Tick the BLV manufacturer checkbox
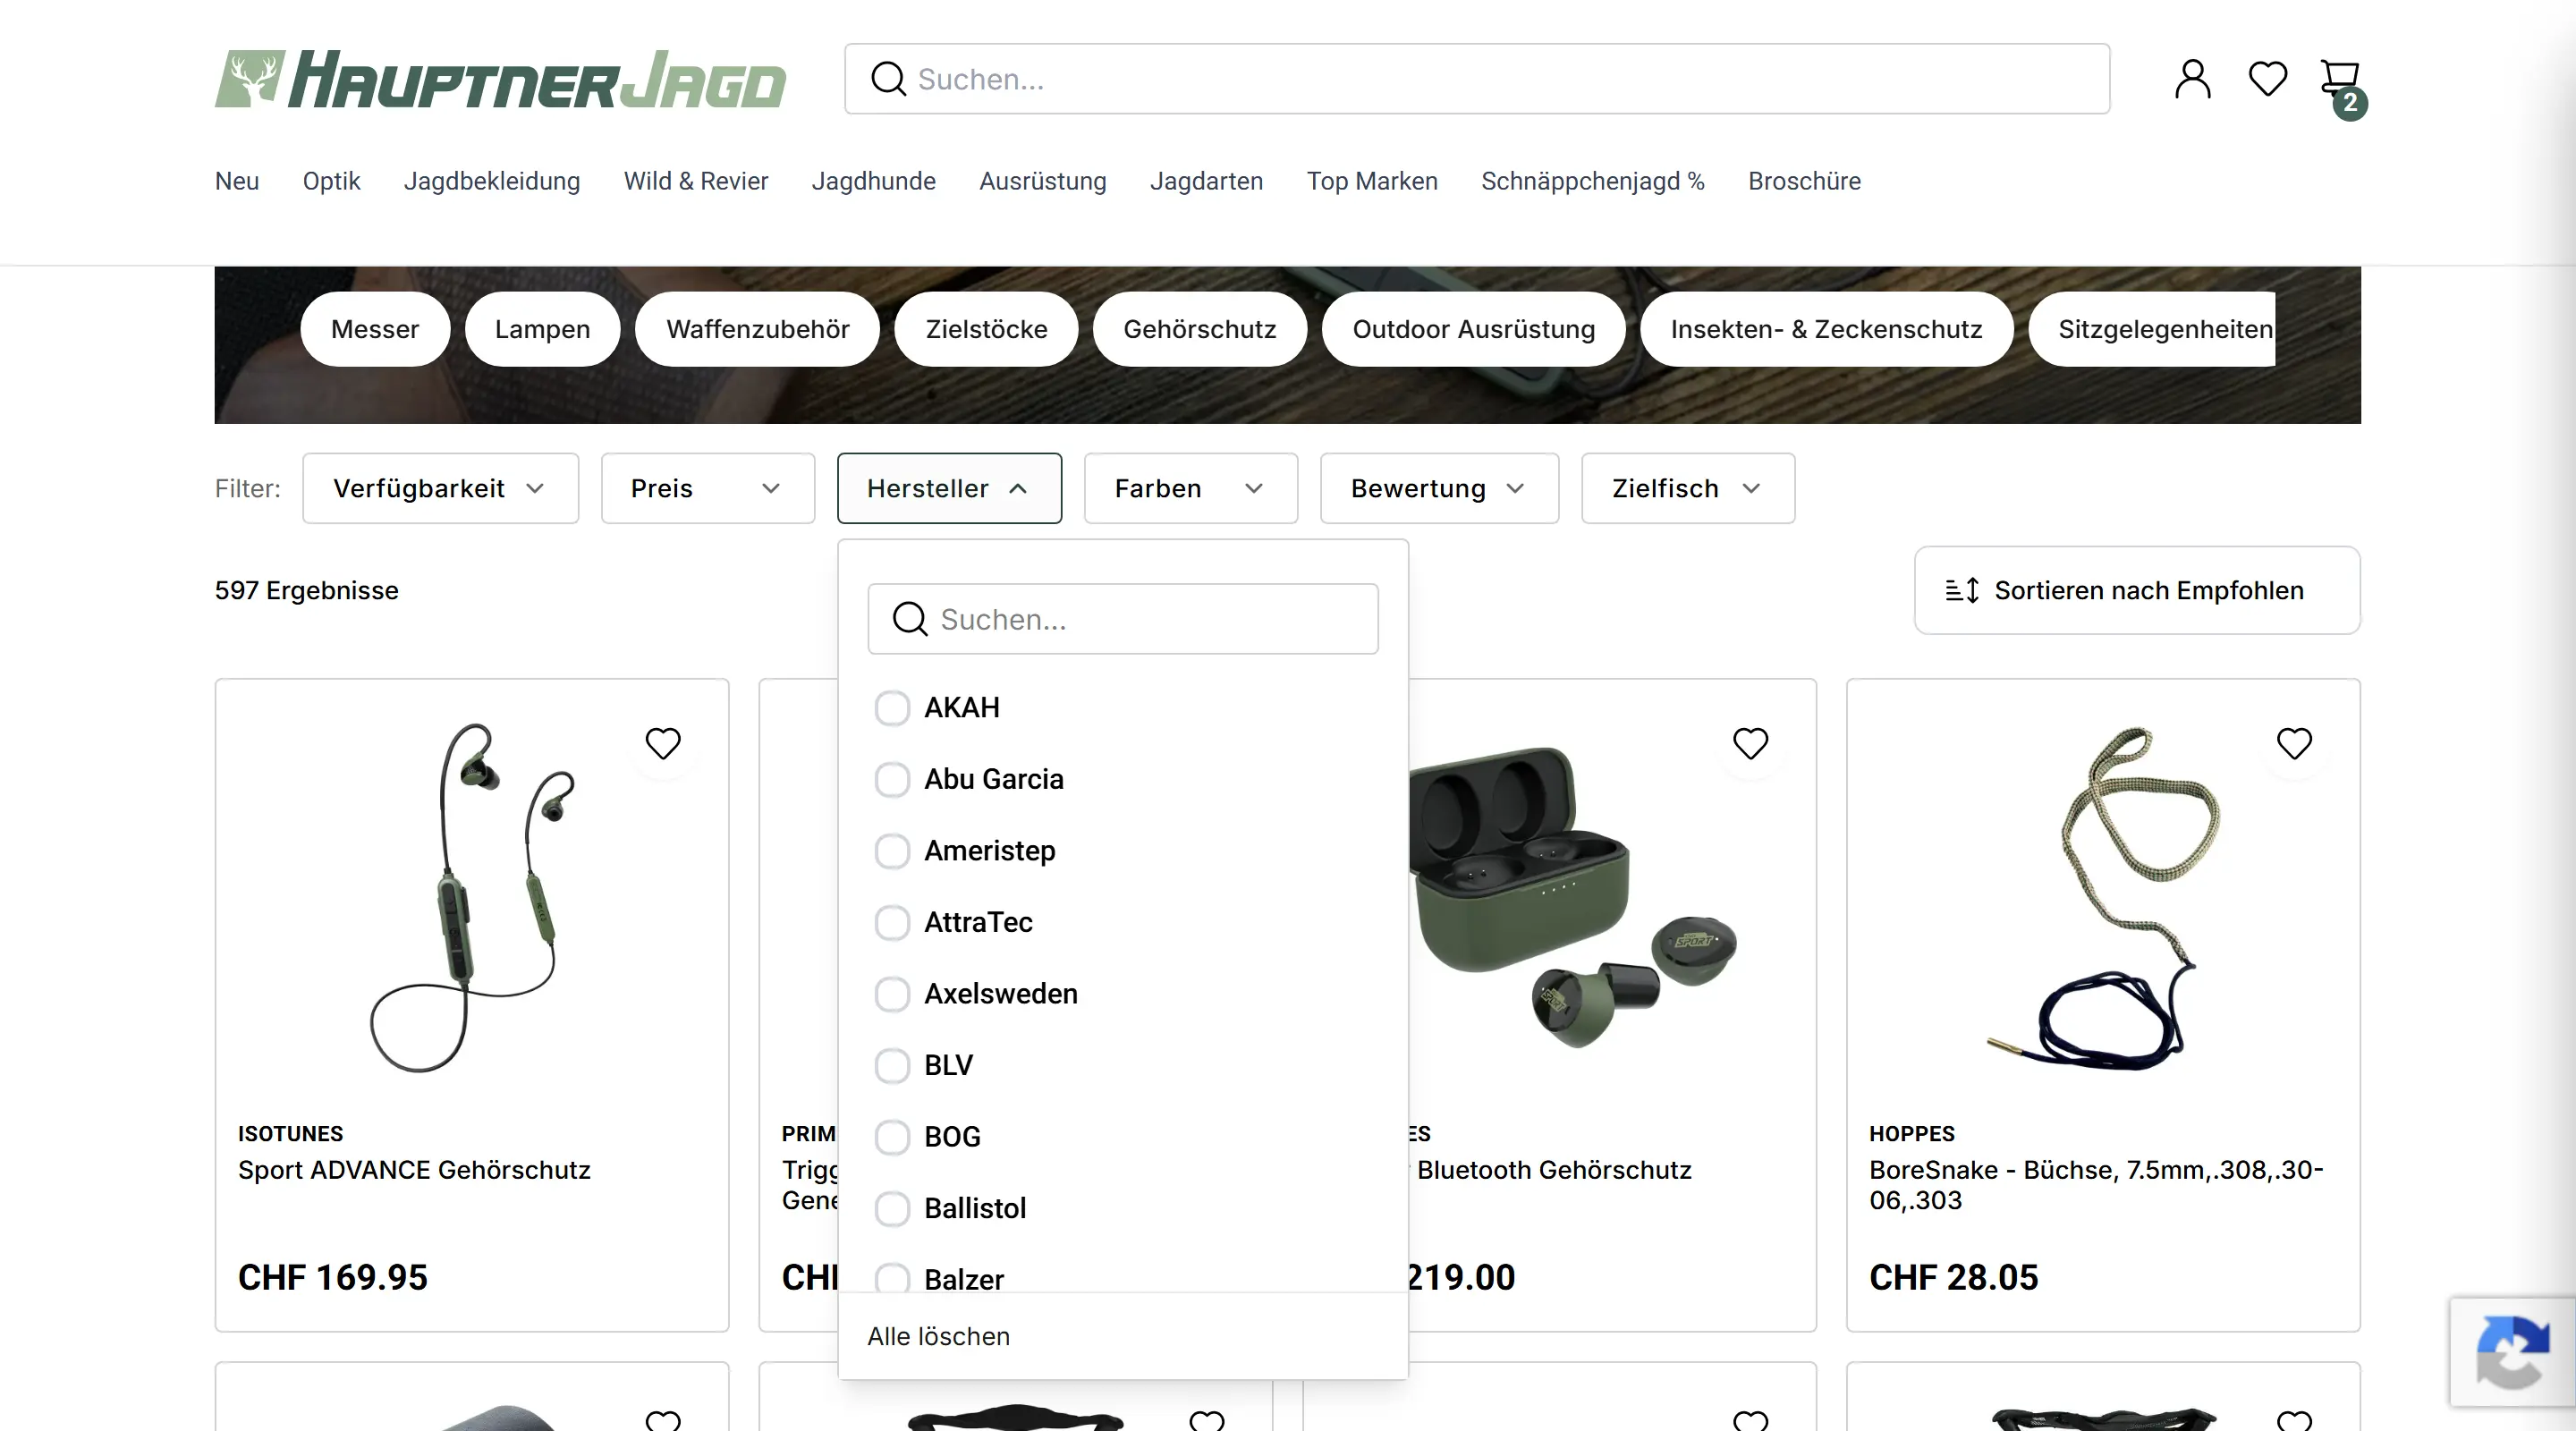2576x1431 pixels. click(x=892, y=1065)
